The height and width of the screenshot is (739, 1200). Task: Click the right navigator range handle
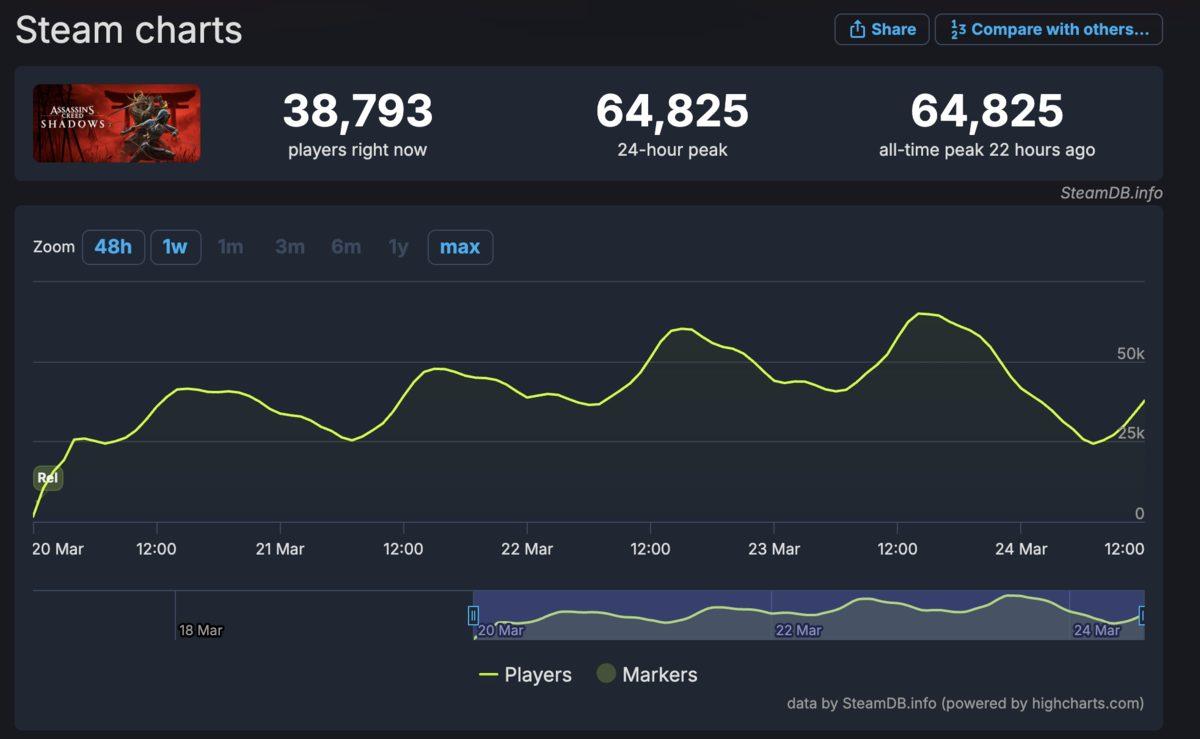pos(1143,616)
